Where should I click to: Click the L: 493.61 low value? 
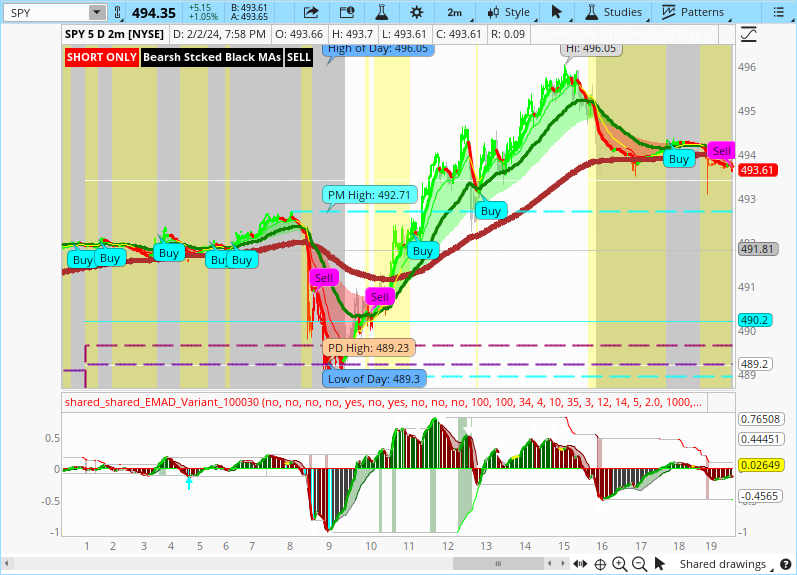[x=404, y=34]
